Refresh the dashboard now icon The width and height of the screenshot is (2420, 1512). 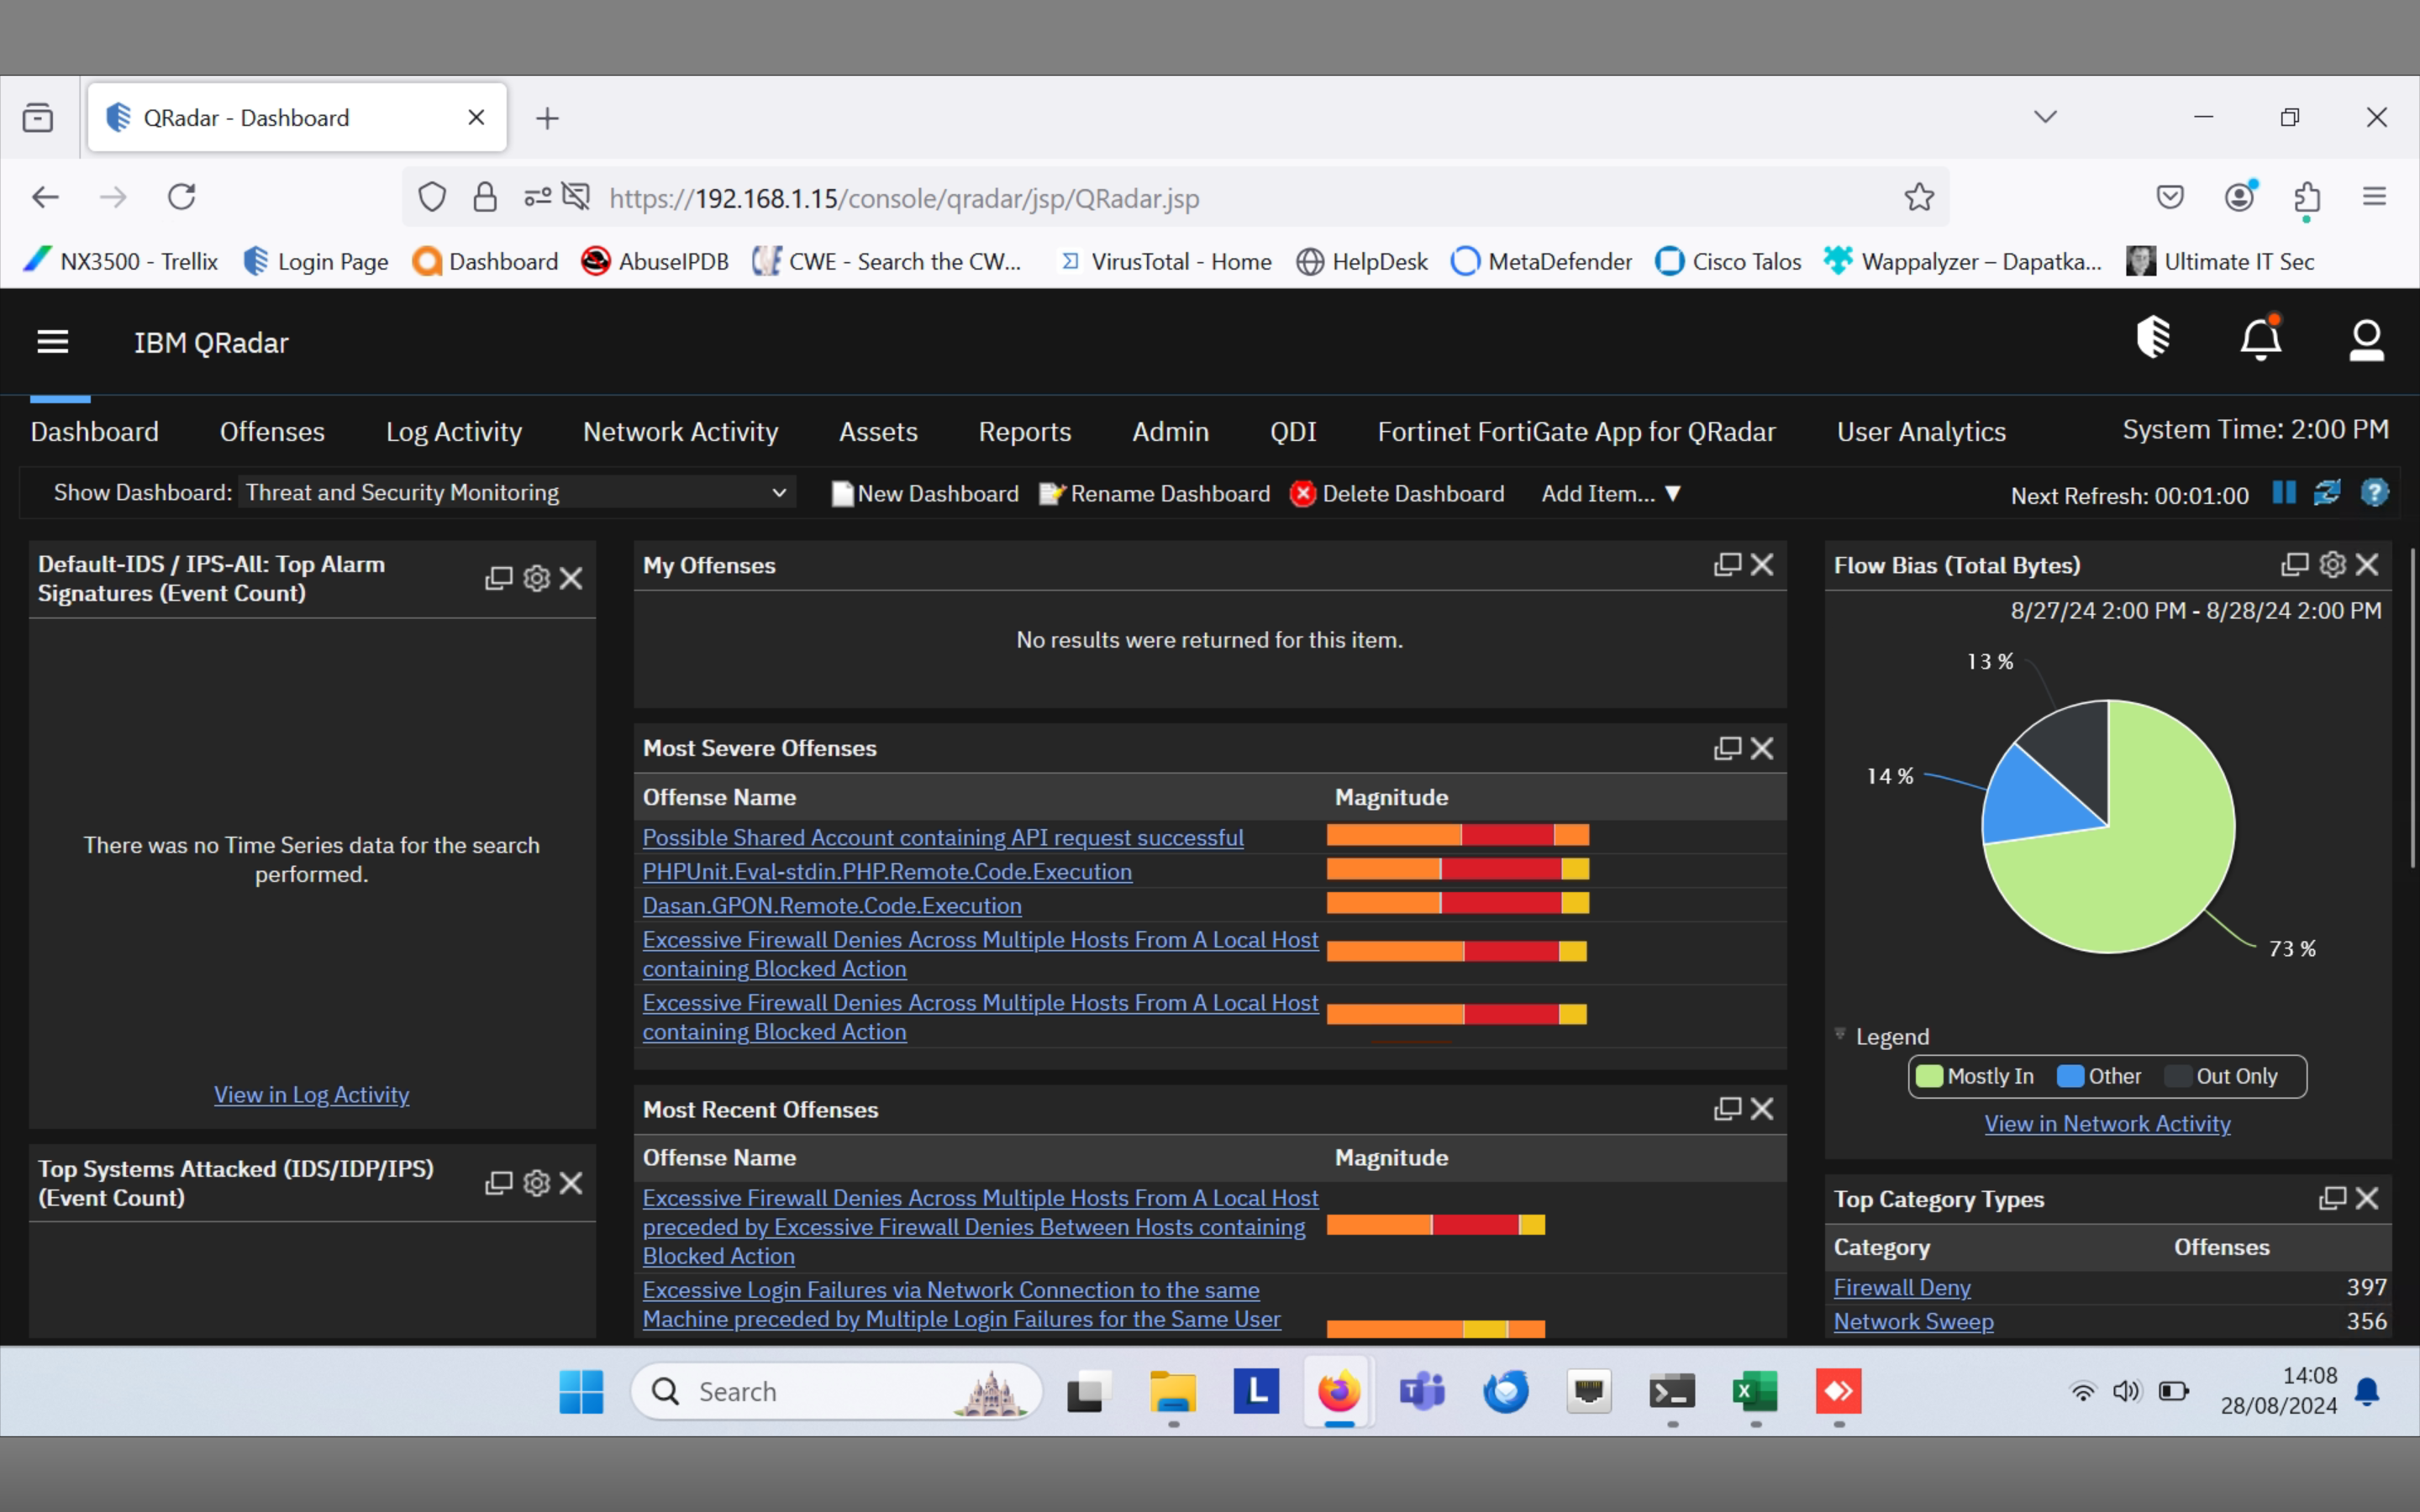pyautogui.click(x=2327, y=493)
